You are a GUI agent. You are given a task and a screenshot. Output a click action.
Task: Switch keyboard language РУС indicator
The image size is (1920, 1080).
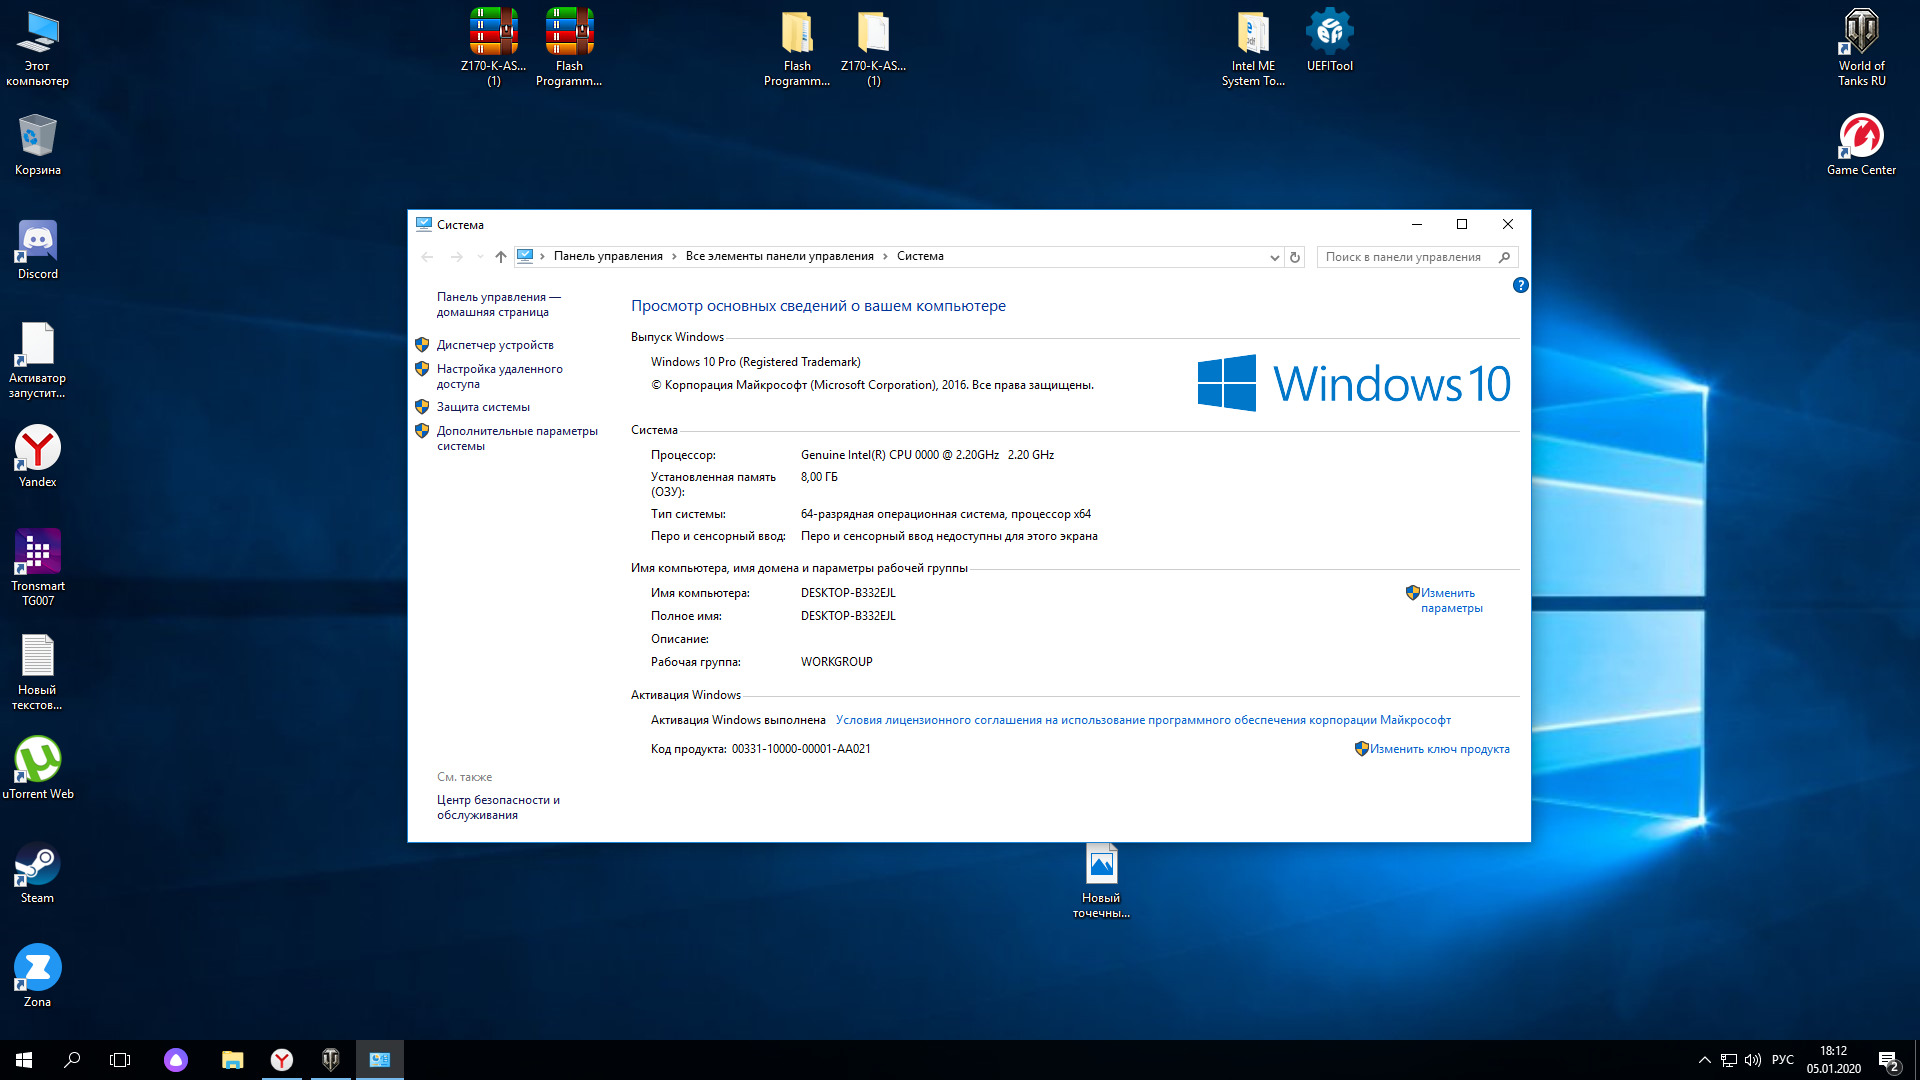(1782, 1060)
